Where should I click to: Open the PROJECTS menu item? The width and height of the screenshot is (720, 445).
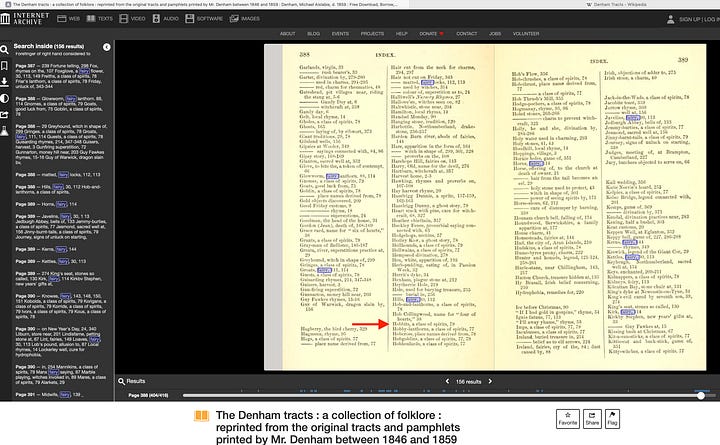pos(372,34)
